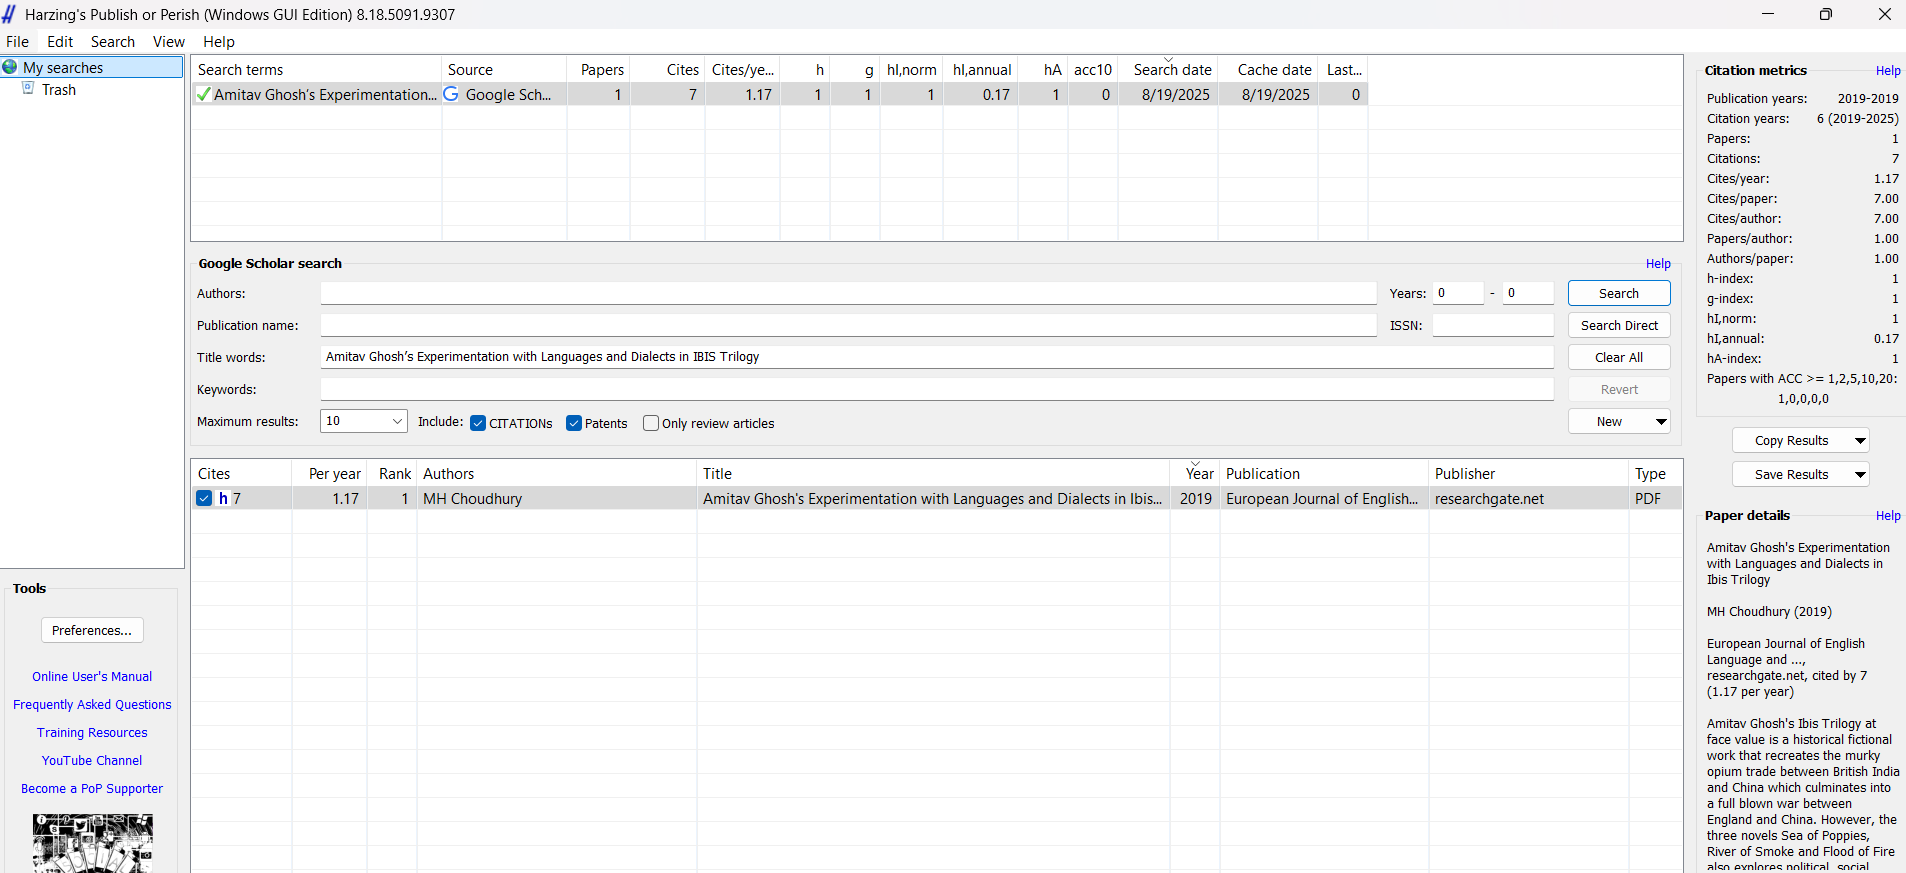Sort results by Title column header

coord(933,473)
